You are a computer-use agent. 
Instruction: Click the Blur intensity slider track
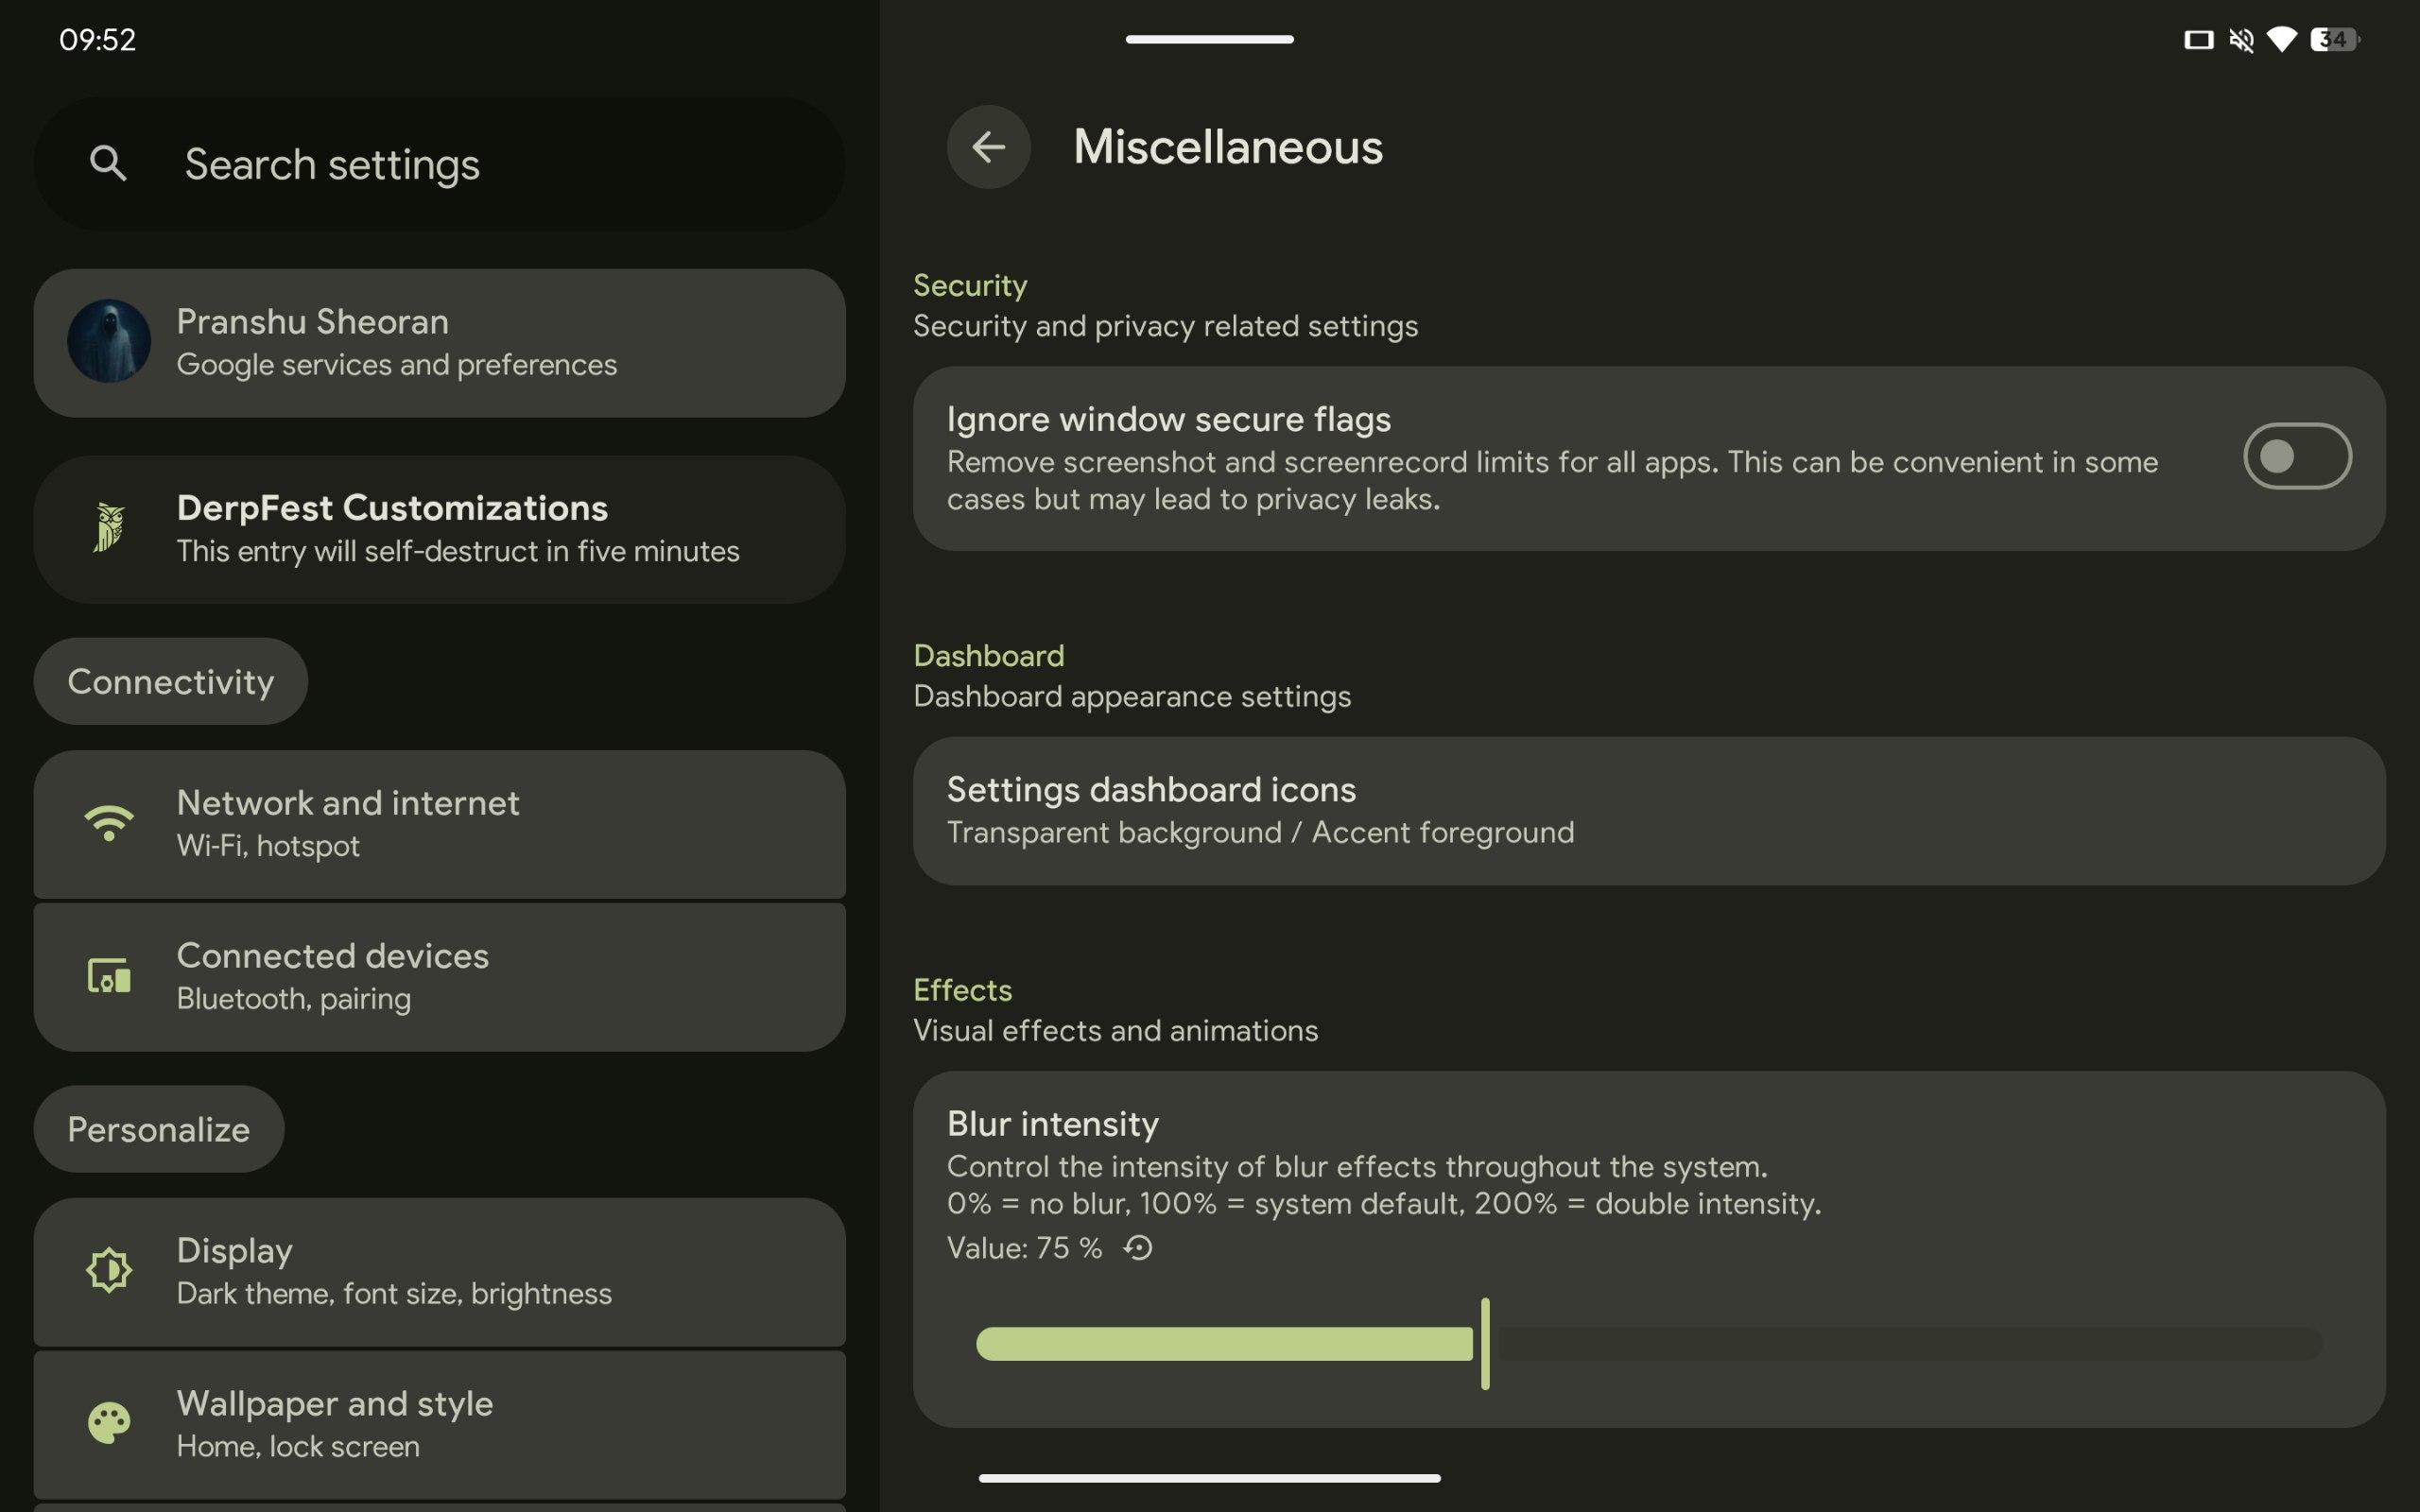pos(1900,1344)
